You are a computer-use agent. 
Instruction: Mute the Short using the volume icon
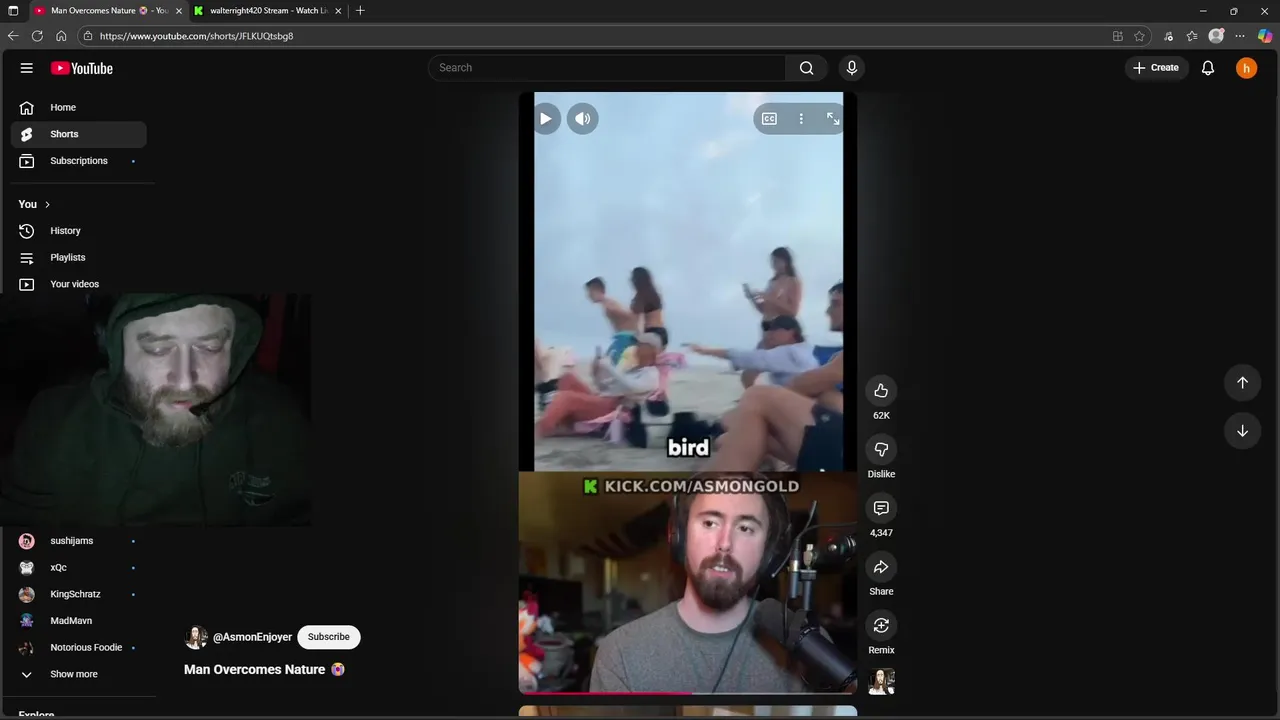click(583, 119)
